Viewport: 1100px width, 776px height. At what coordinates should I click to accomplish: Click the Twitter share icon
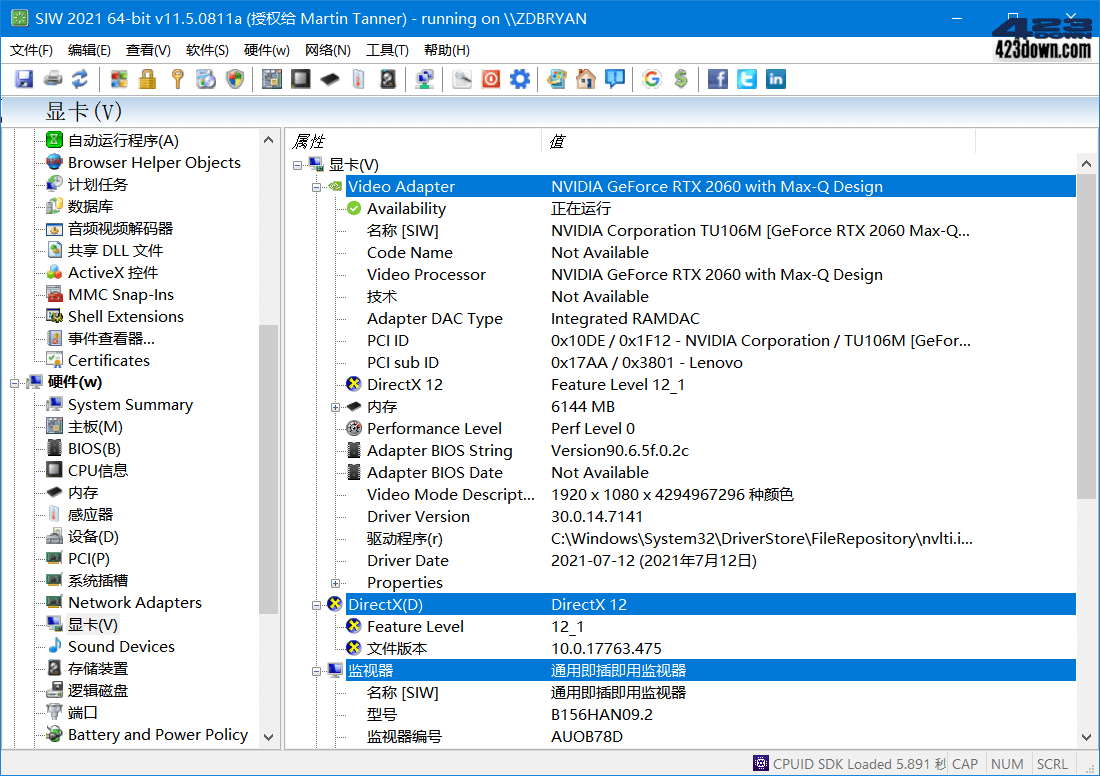click(747, 79)
